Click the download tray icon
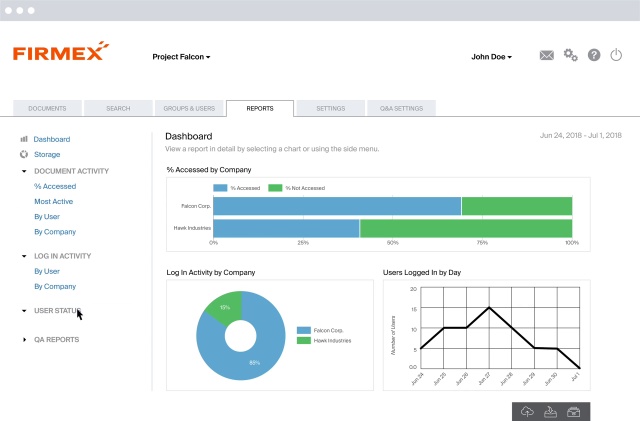This screenshot has height=421, width=640. [550, 412]
